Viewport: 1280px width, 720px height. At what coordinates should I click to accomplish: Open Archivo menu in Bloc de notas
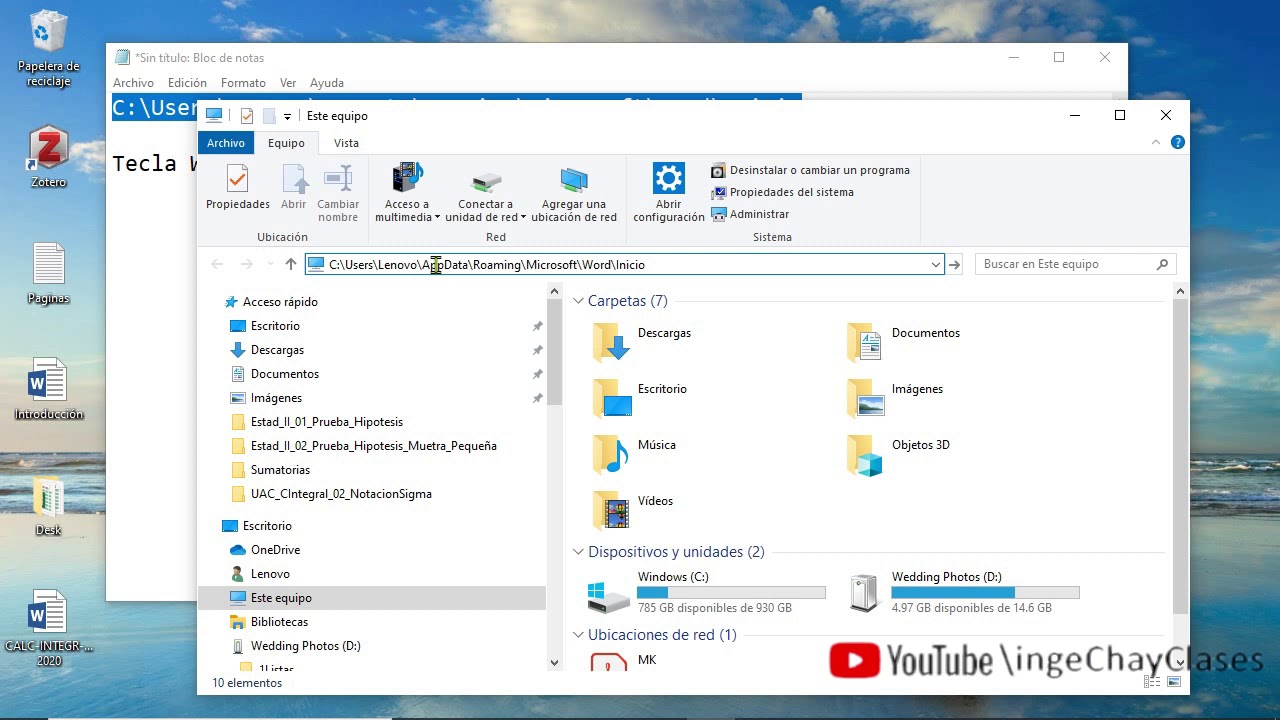(x=133, y=83)
